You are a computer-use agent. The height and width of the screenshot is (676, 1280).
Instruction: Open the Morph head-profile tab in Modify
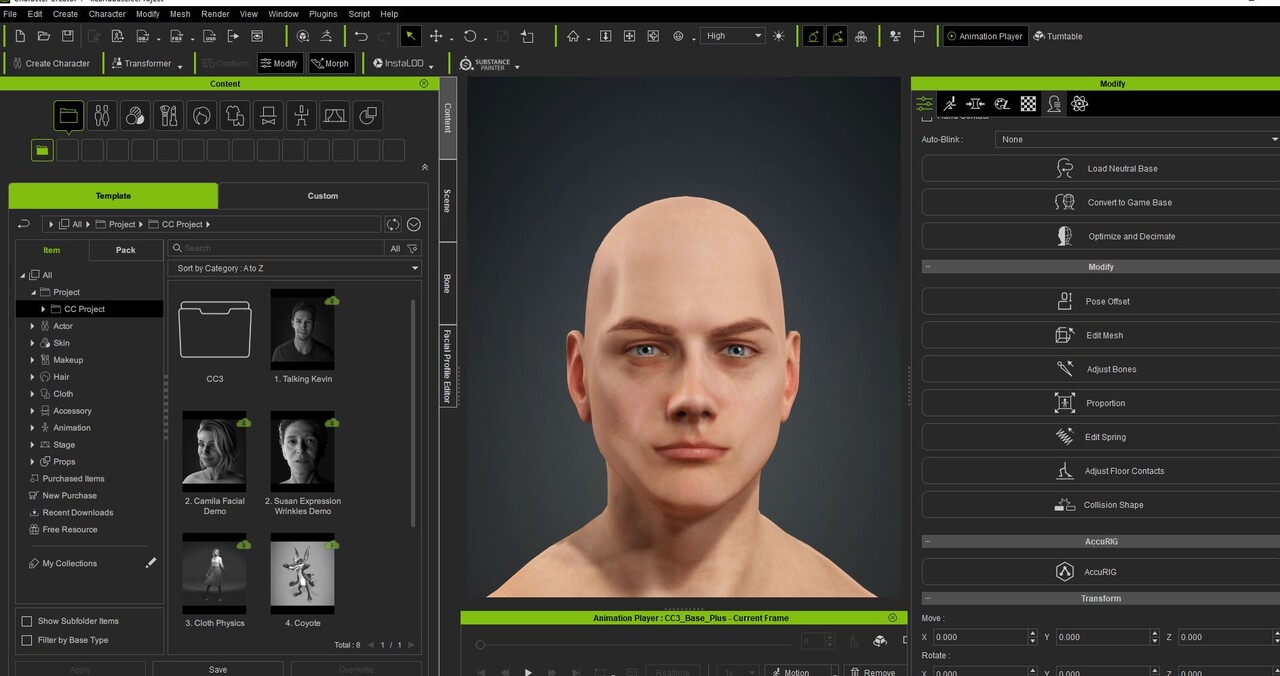[x=1053, y=104]
